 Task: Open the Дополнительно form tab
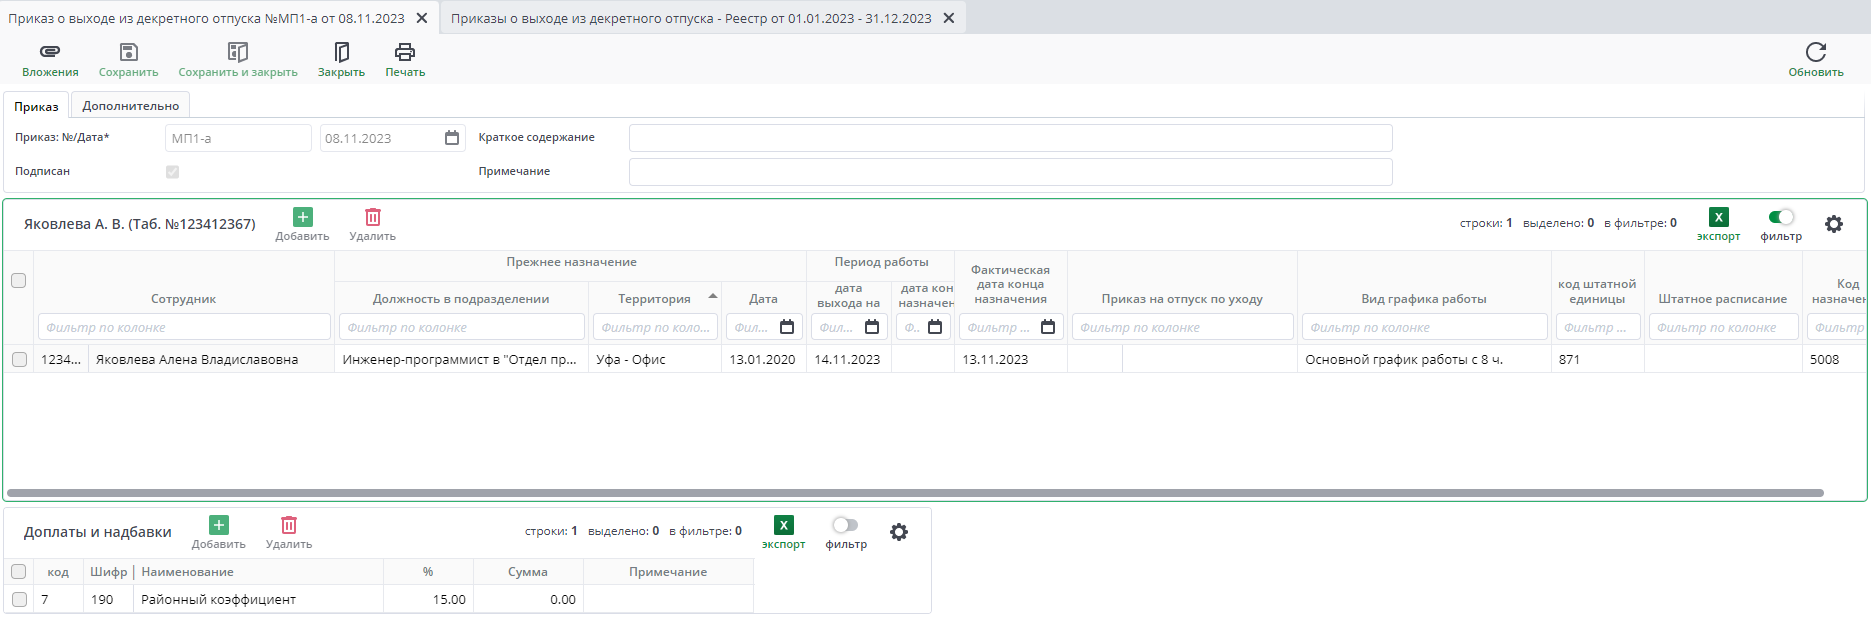[x=131, y=106]
